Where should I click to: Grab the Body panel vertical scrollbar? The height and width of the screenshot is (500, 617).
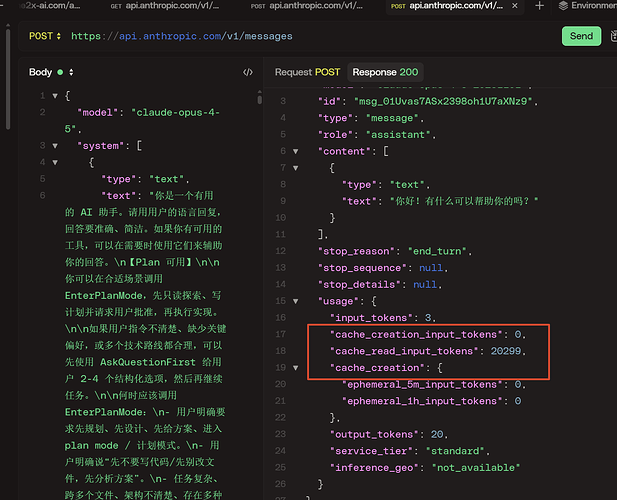click(x=259, y=98)
